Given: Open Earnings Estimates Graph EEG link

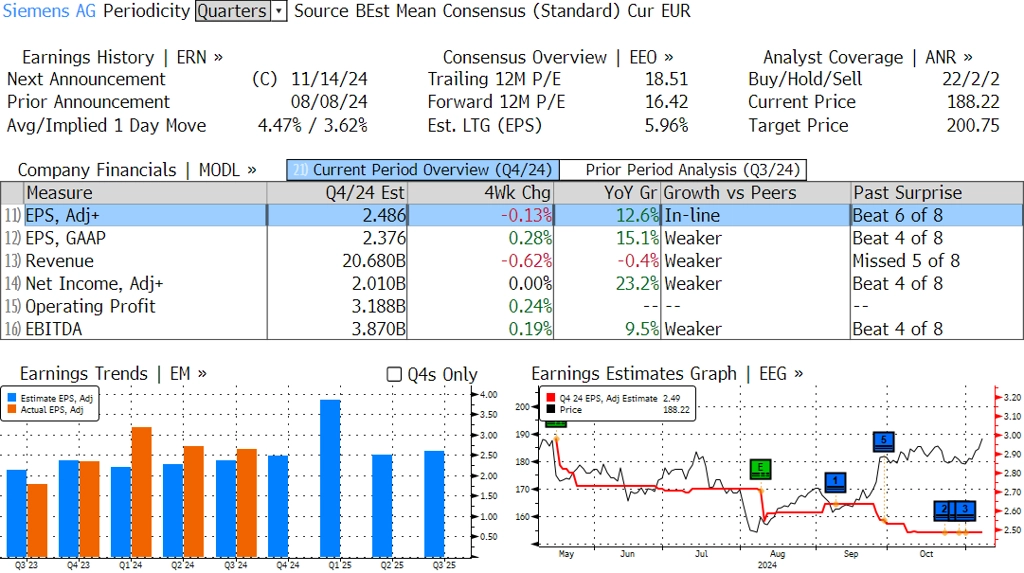Looking at the screenshot, I should [x=667, y=374].
